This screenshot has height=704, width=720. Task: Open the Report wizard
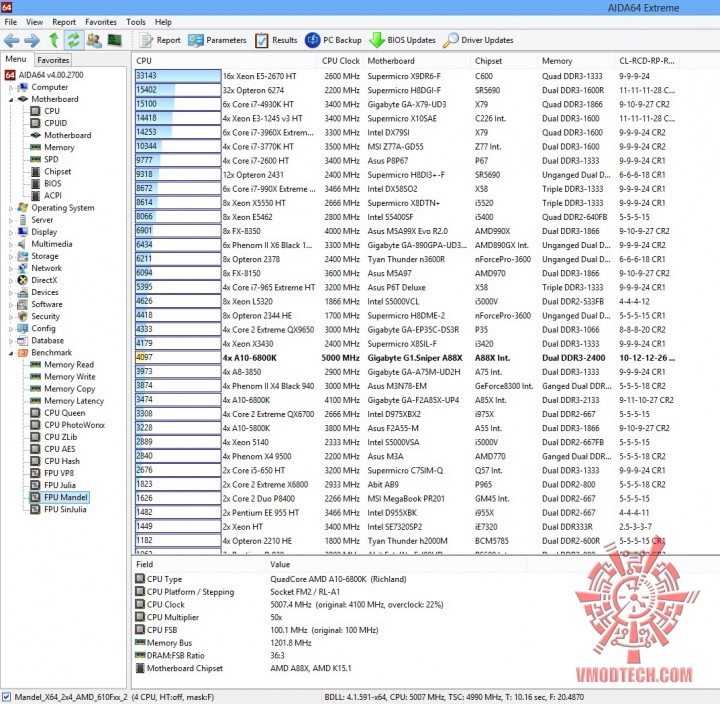(x=160, y=40)
